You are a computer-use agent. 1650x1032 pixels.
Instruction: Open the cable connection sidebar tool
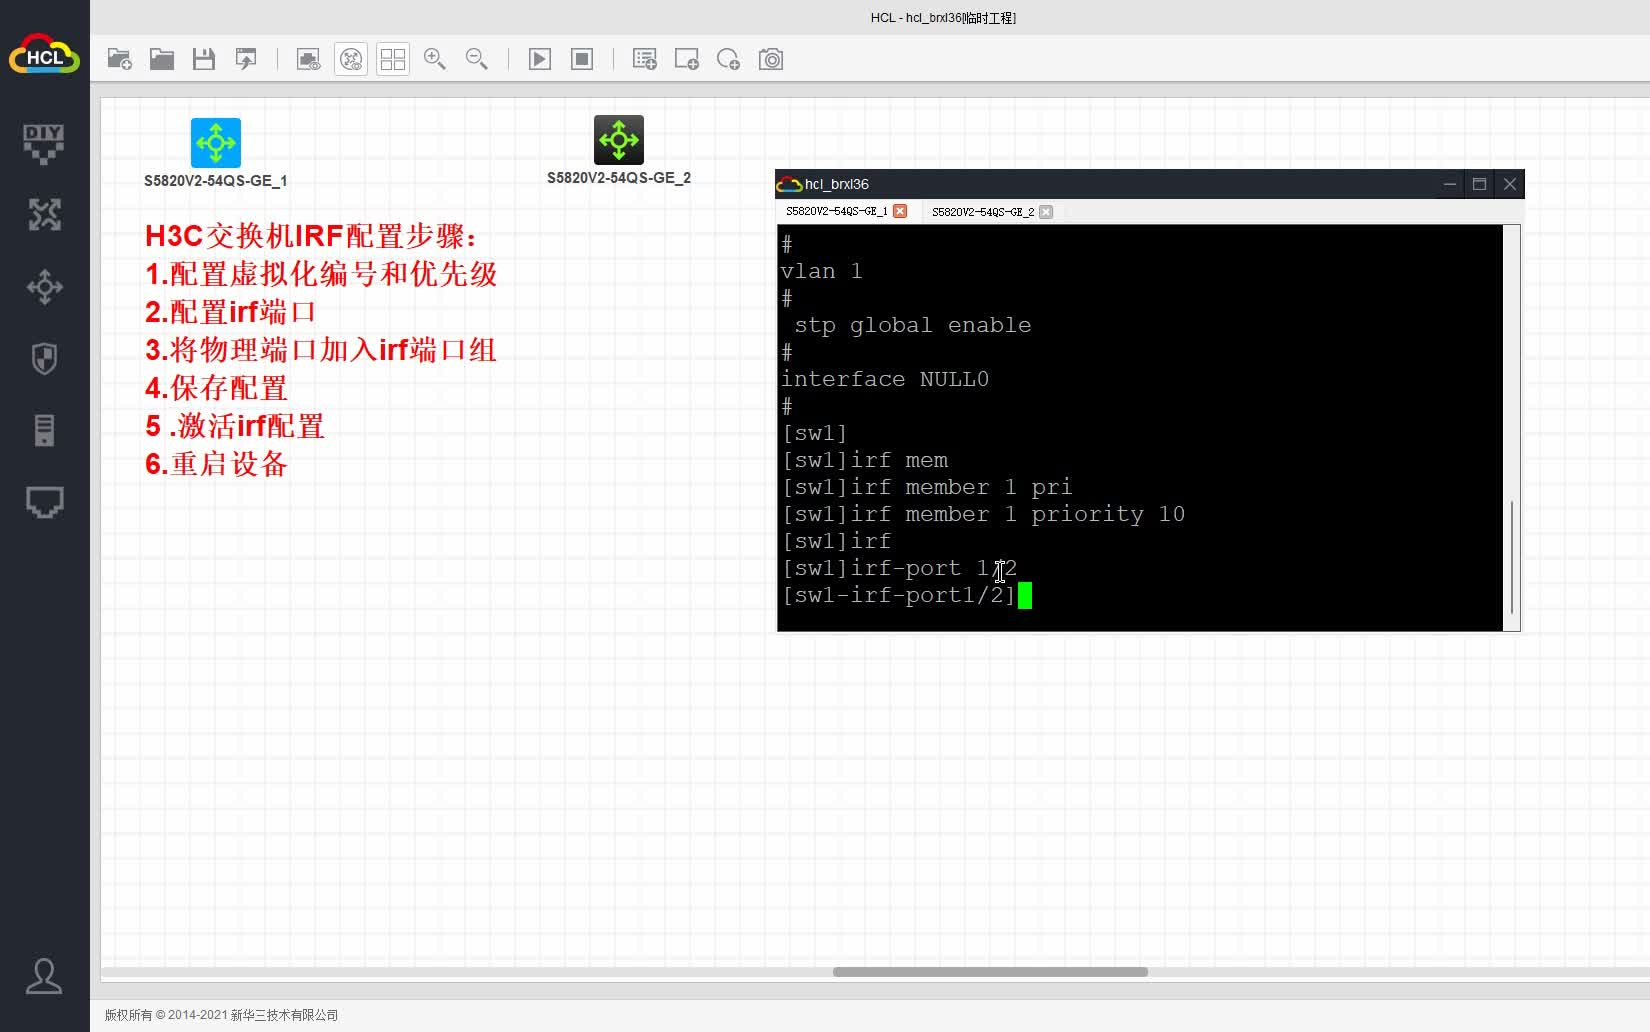tap(44, 502)
